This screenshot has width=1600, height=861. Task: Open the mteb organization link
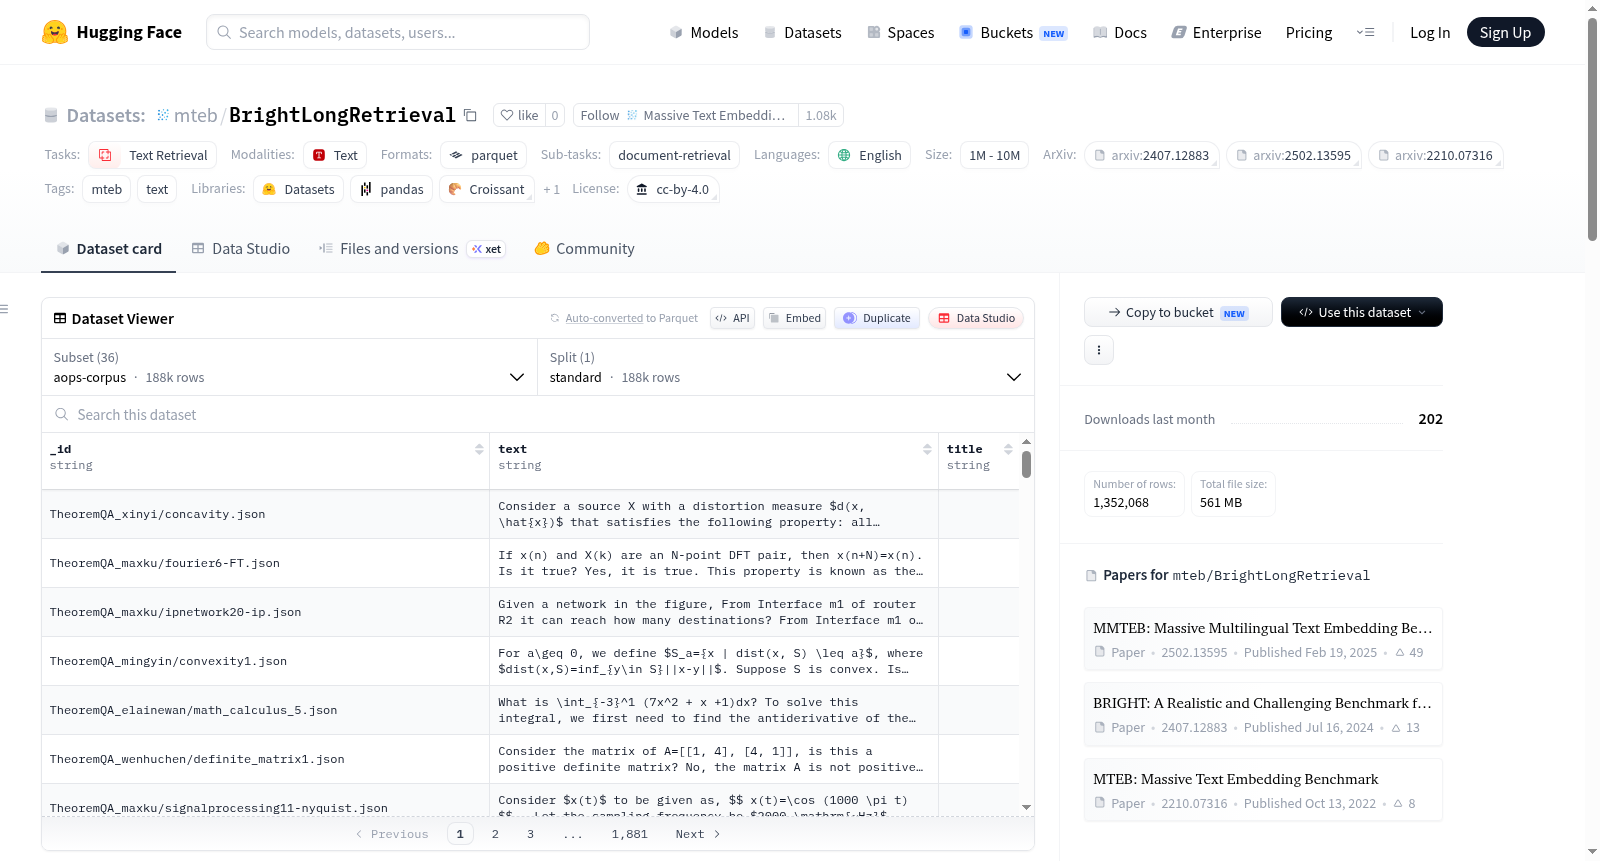coord(195,115)
